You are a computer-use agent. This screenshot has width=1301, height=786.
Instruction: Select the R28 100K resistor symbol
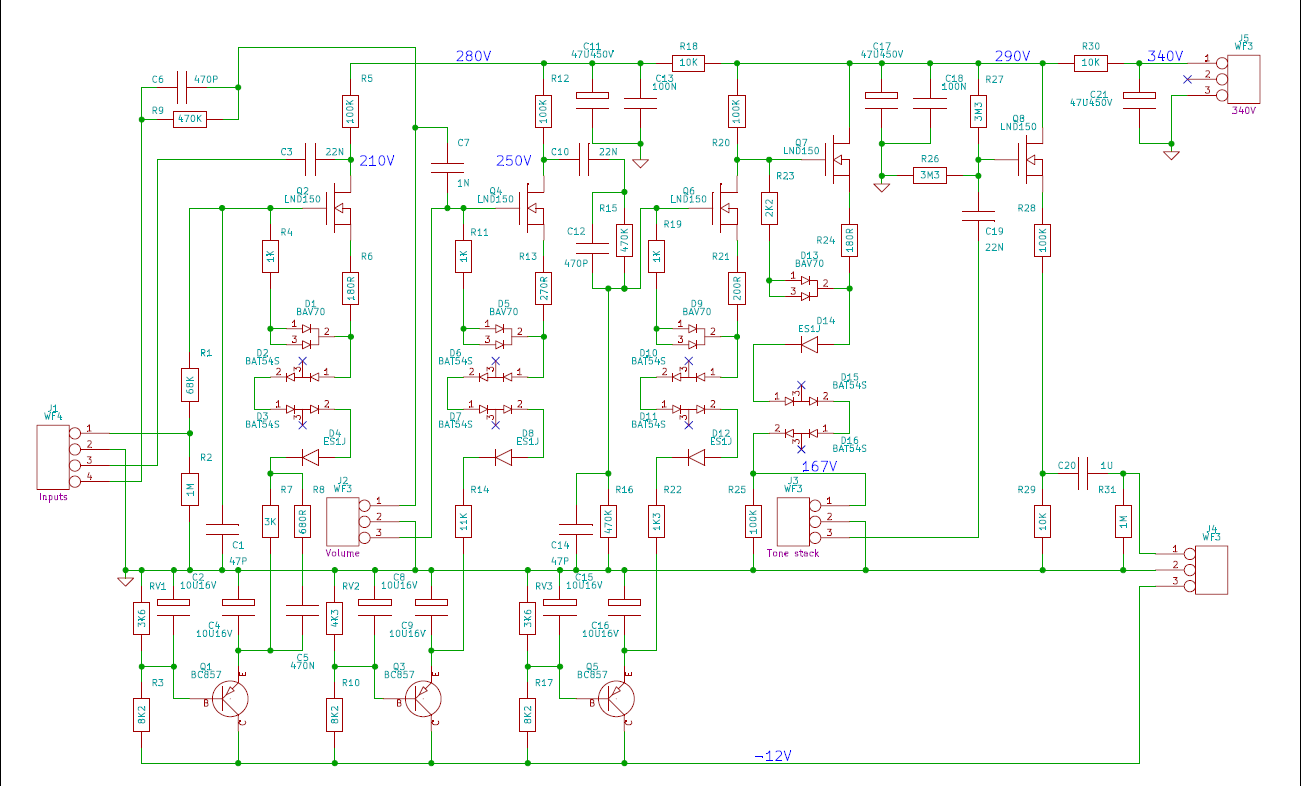point(1042,241)
